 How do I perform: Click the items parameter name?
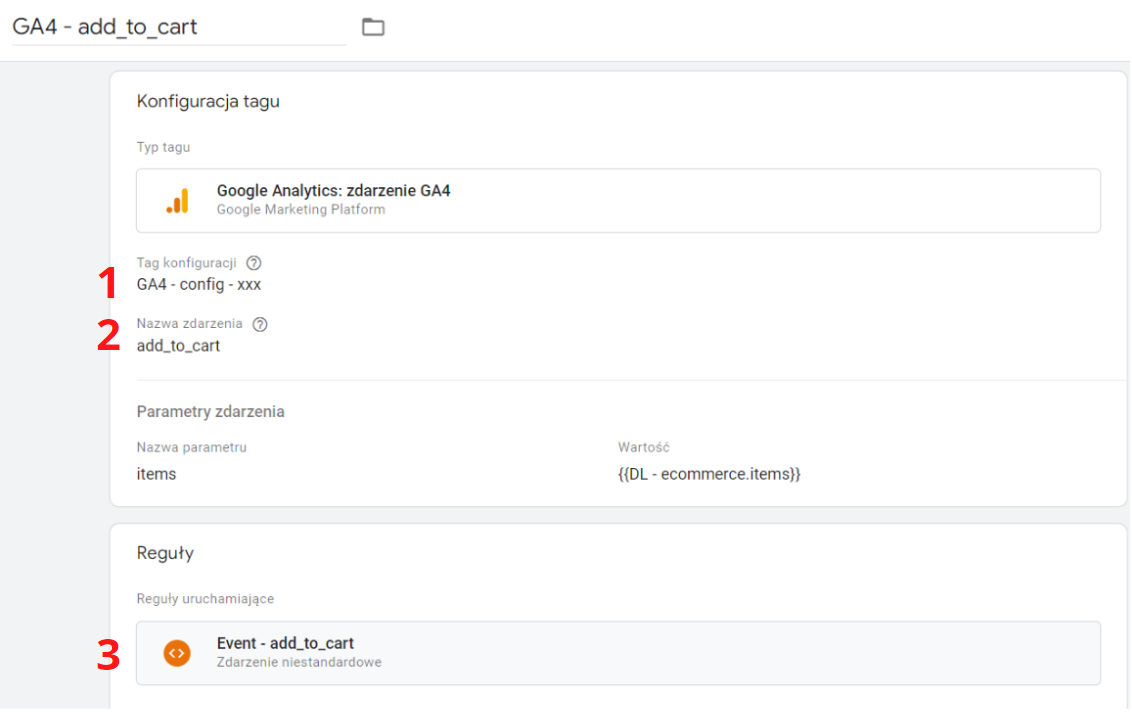(x=156, y=474)
